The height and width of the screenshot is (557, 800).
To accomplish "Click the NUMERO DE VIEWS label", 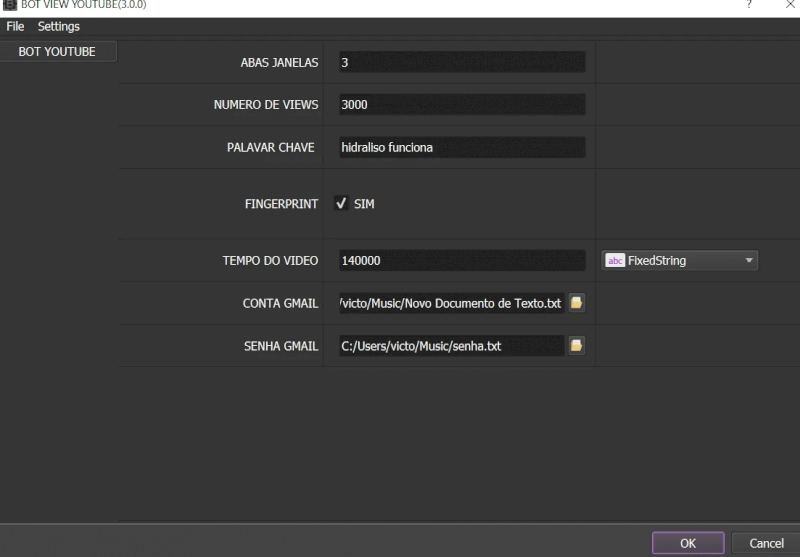I will pyautogui.click(x=266, y=105).
